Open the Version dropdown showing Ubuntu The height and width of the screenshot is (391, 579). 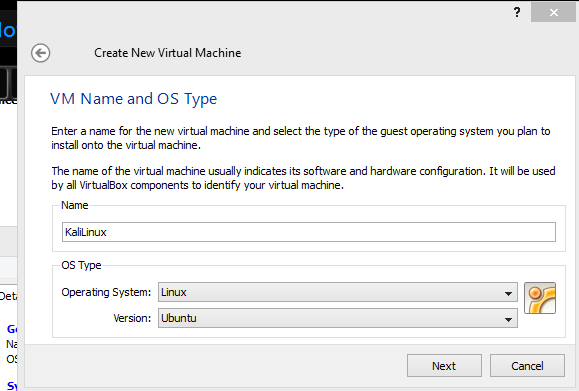(x=338, y=318)
